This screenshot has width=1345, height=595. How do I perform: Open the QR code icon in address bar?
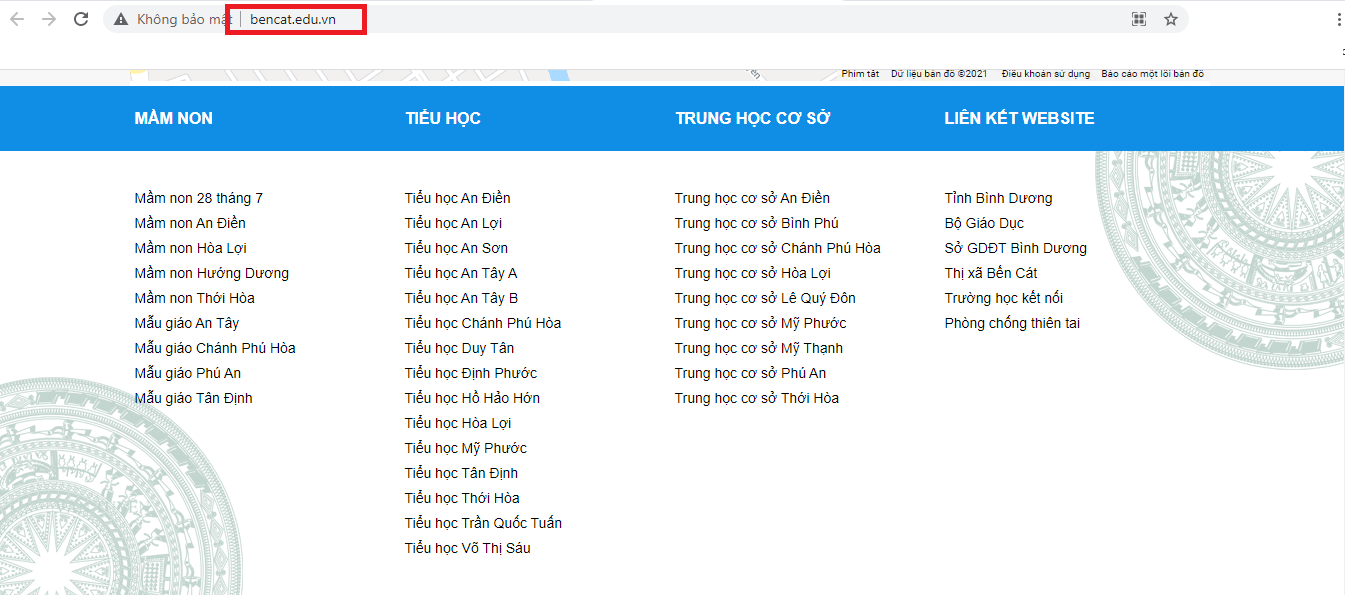pos(1138,19)
